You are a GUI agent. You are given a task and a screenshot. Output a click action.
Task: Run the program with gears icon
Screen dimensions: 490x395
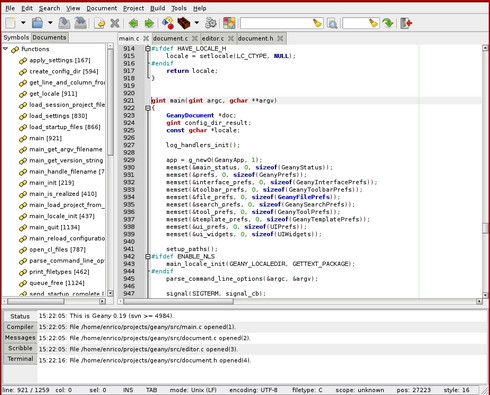pos(211,23)
